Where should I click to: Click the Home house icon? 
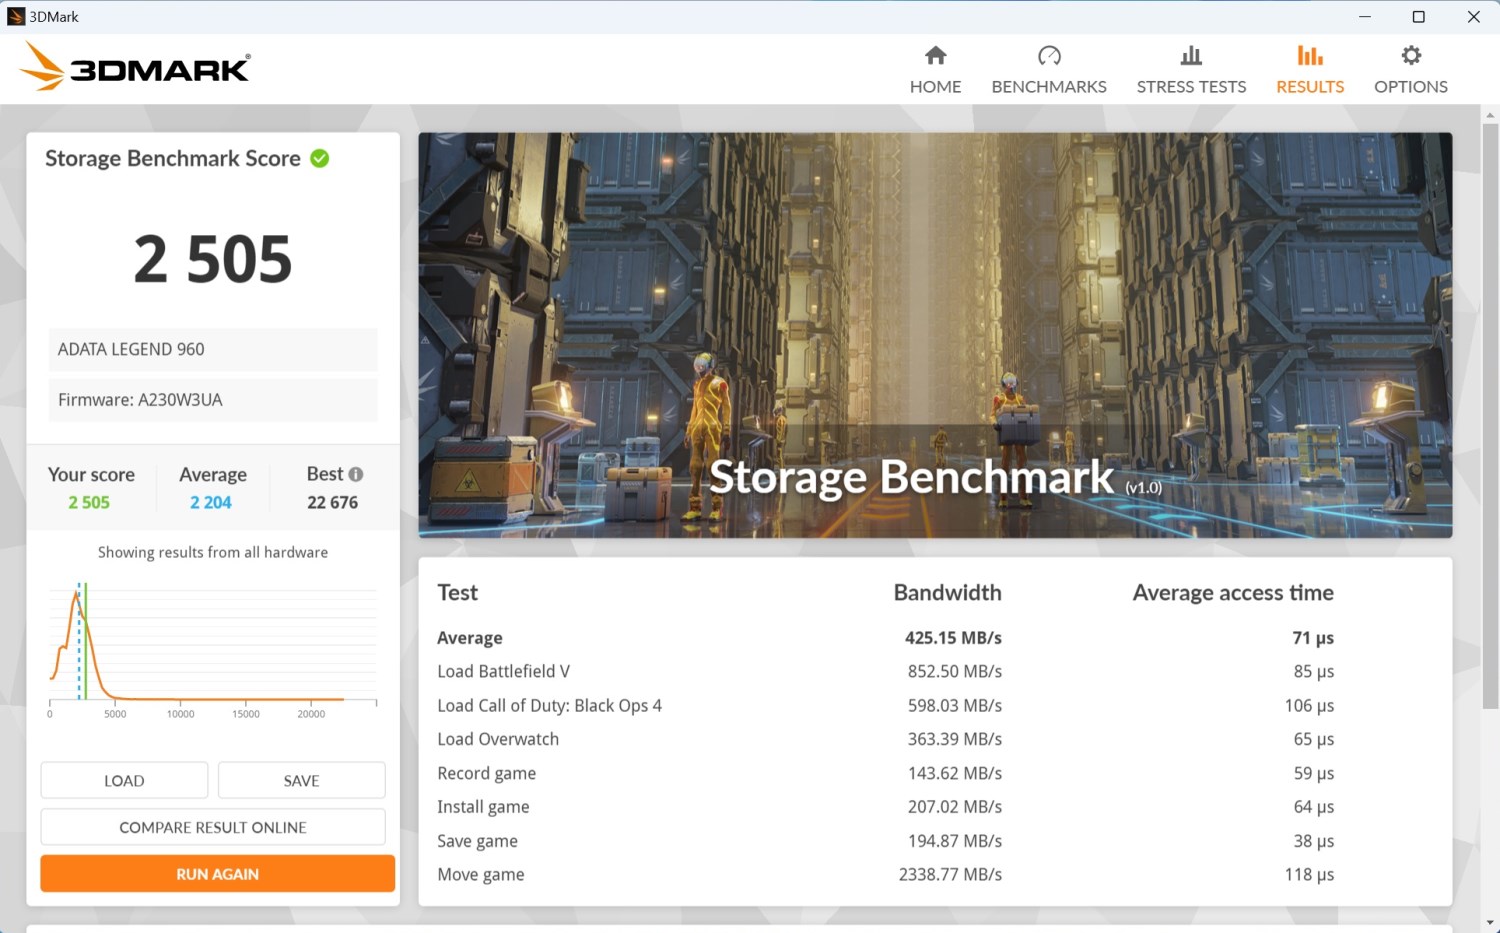[x=935, y=56]
